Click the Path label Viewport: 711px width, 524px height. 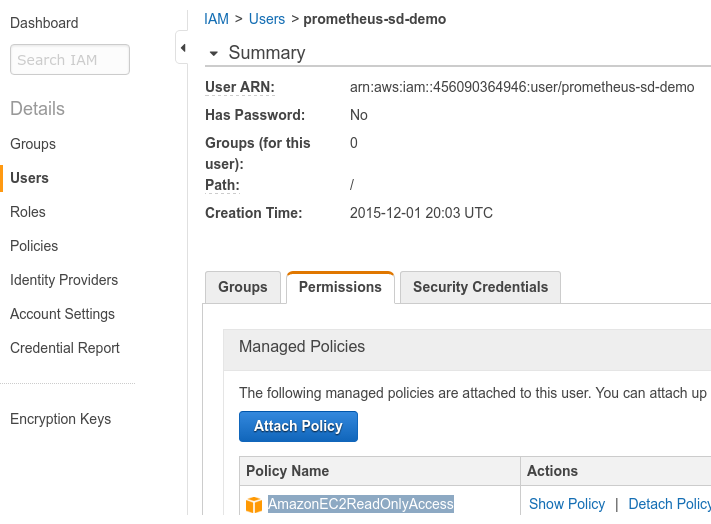[x=222, y=185]
